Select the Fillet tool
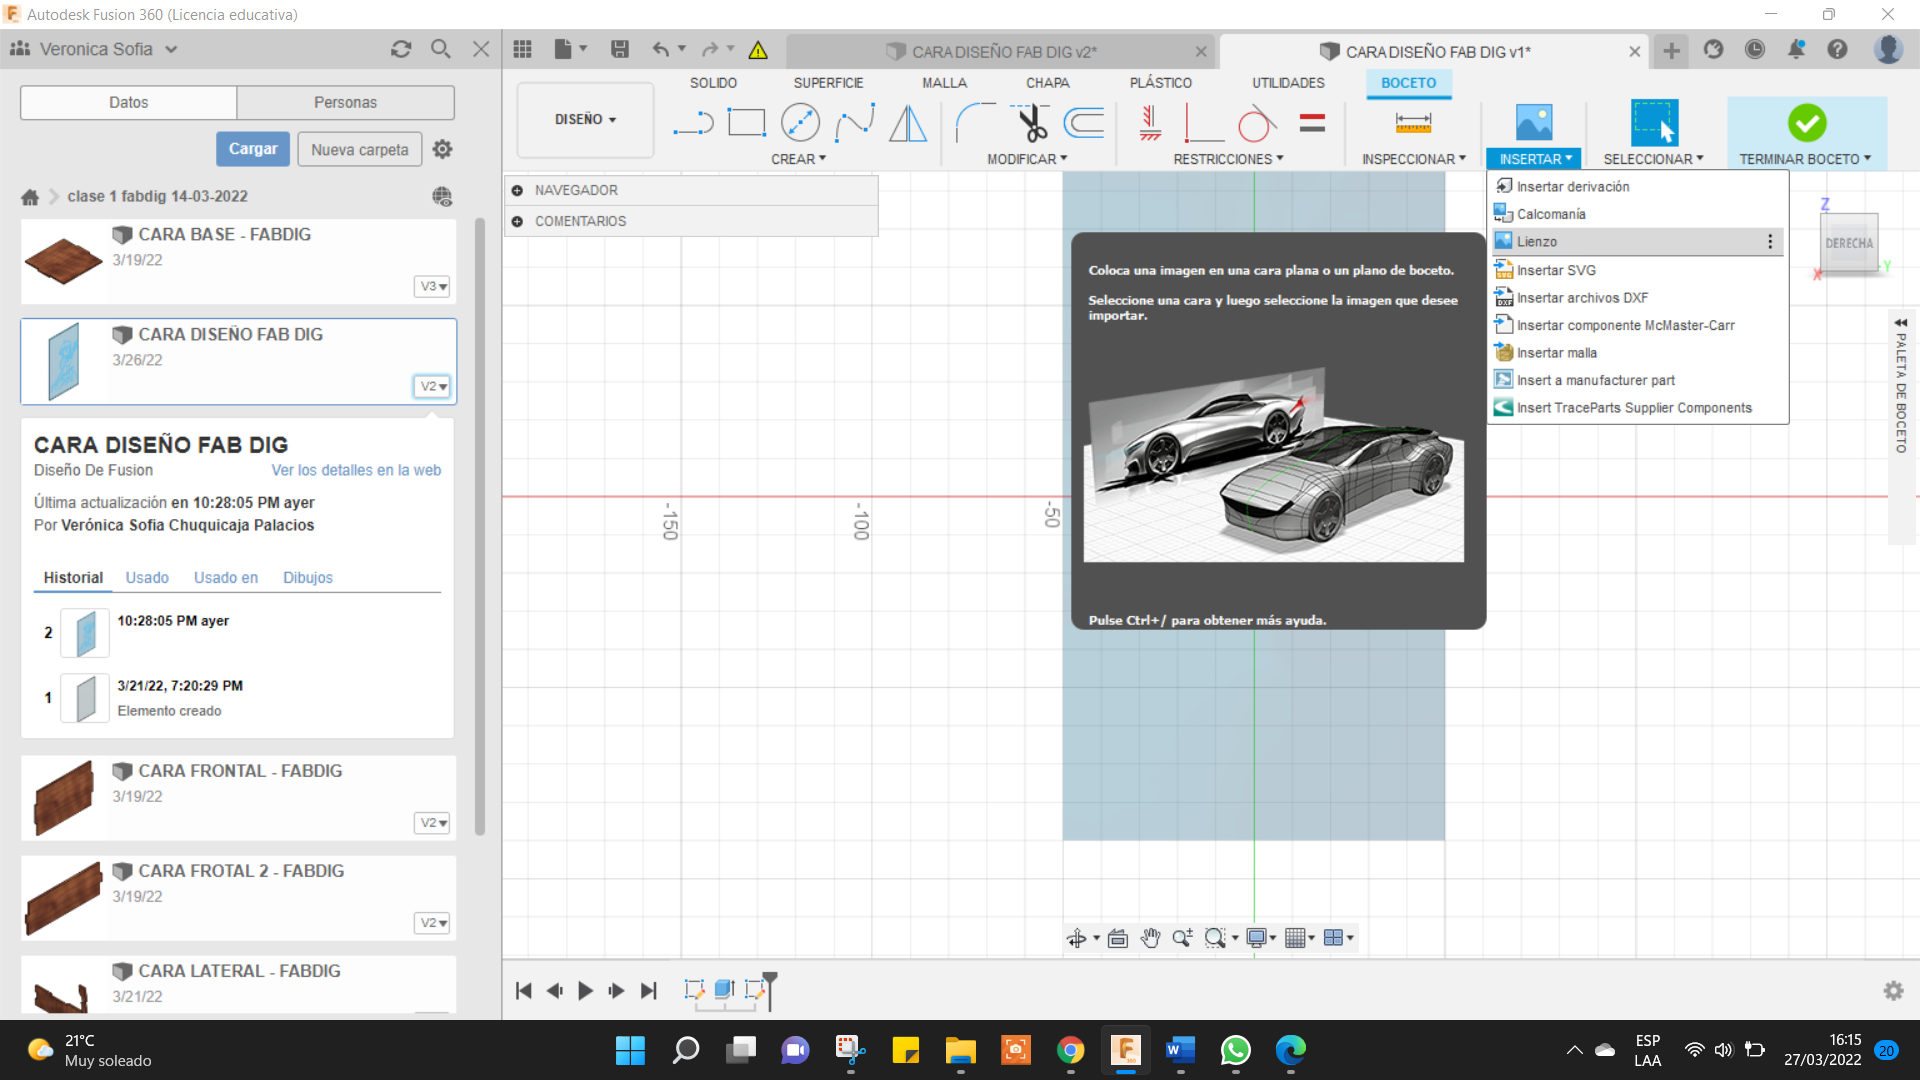Screen dimensions: 1920x1080 [x=976, y=123]
